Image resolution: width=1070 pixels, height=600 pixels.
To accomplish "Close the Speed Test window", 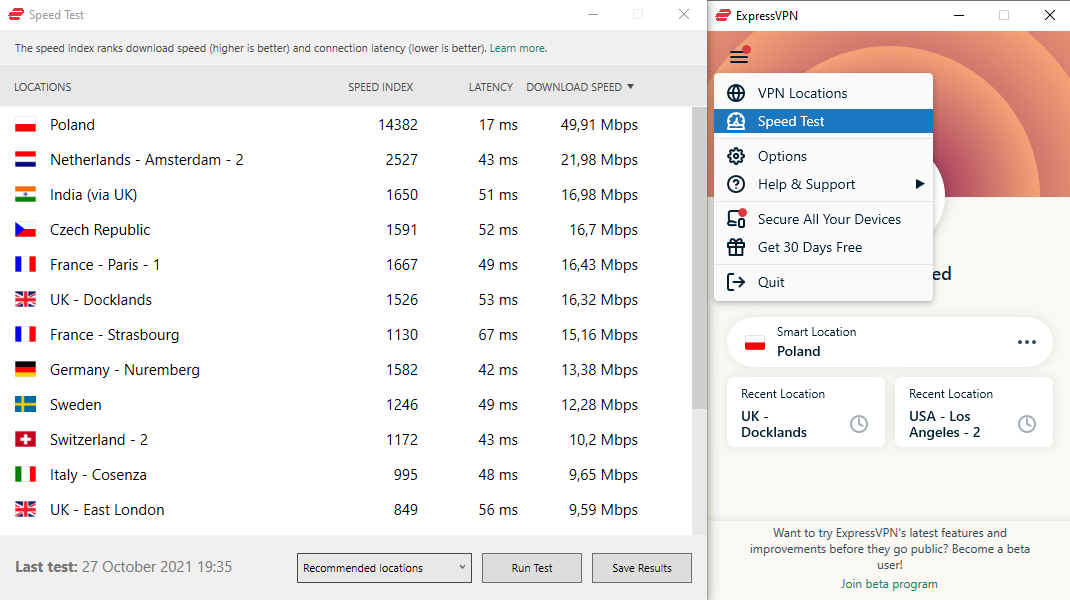I will [684, 14].
